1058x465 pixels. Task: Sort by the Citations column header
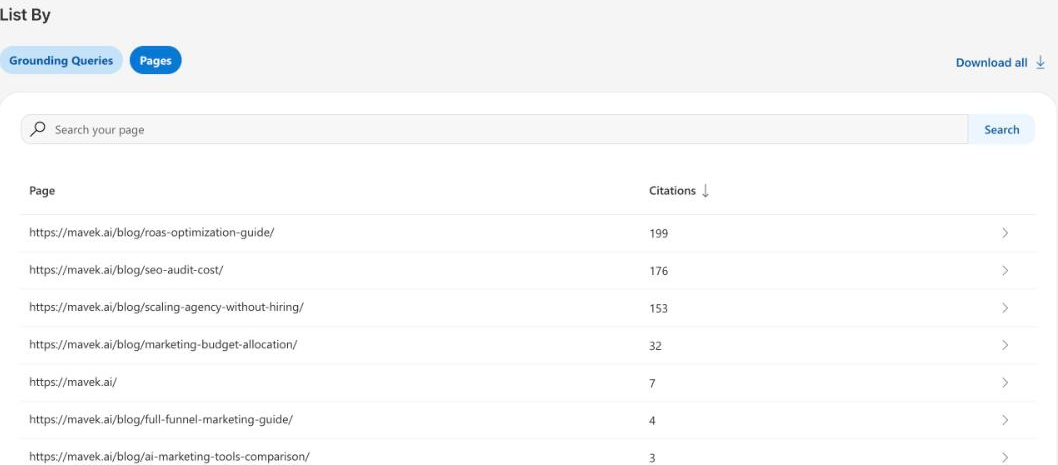(x=672, y=191)
